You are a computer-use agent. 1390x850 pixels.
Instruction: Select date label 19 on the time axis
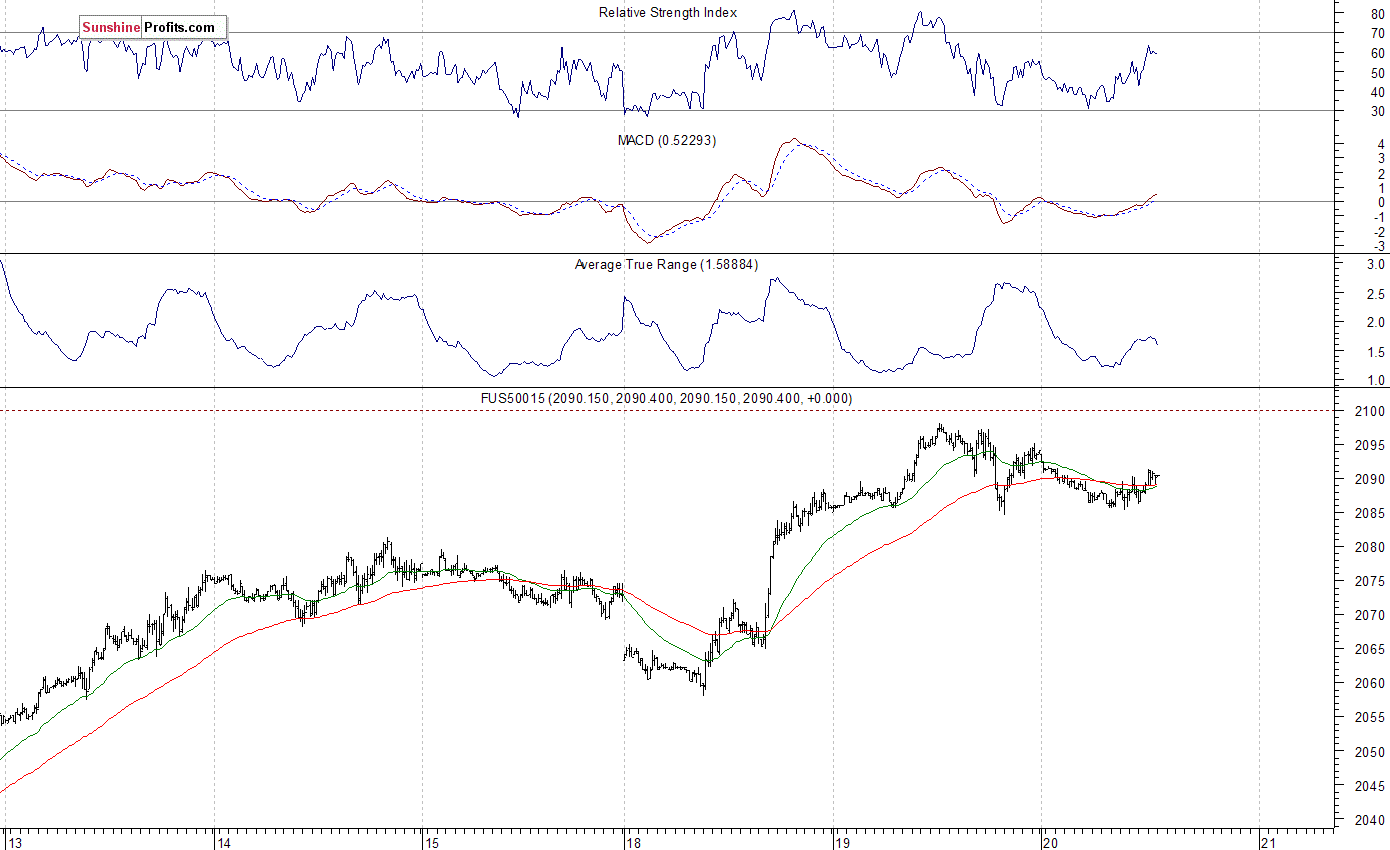(842, 842)
